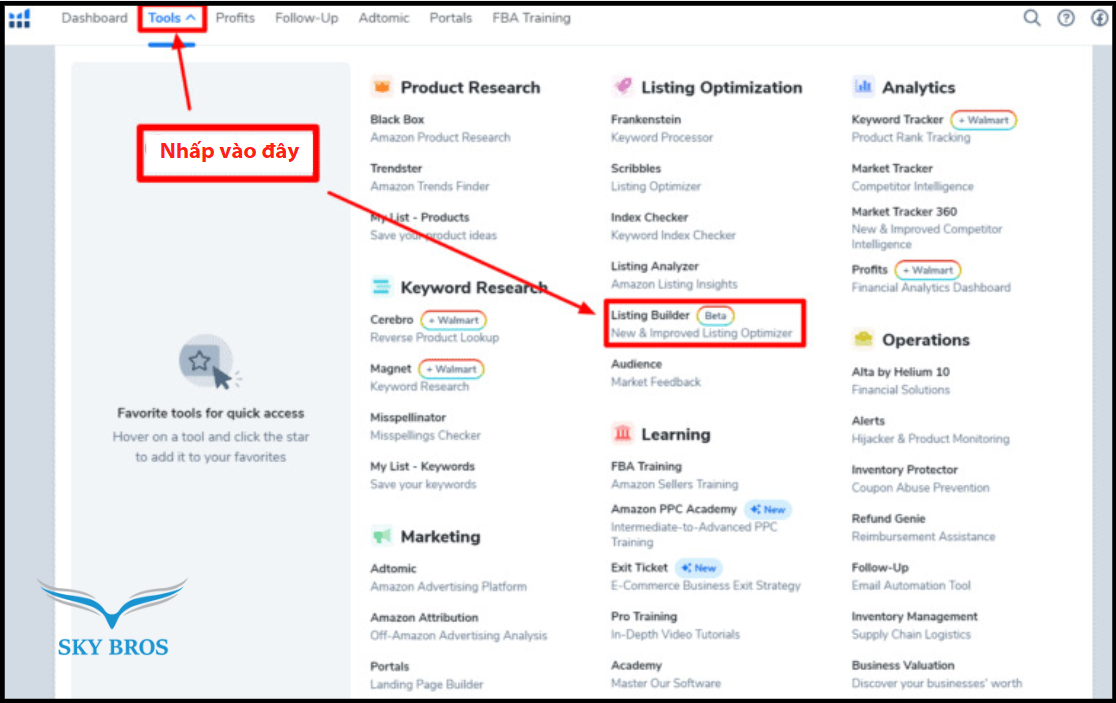
Task: Open the Follow-Up menu item
Action: click(306, 18)
